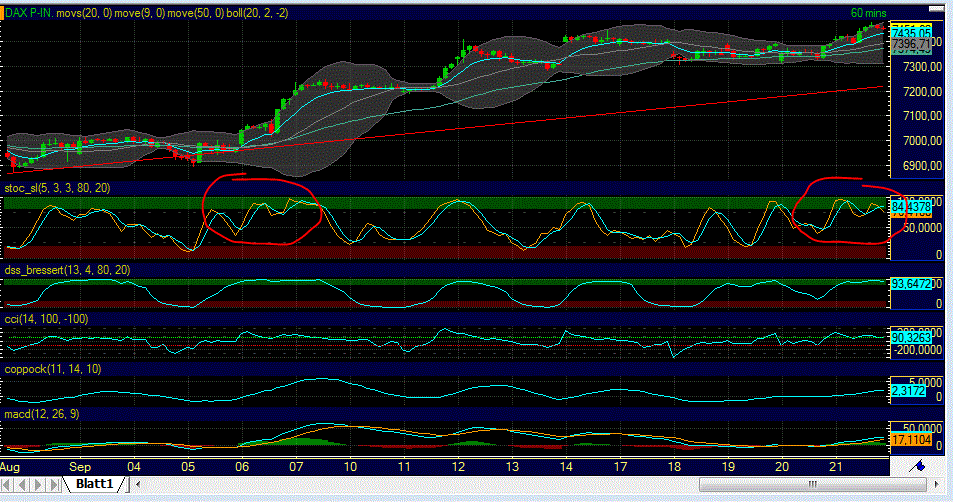953x502 pixels.
Task: Click the '12' date axis label
Action: [x=458, y=467]
